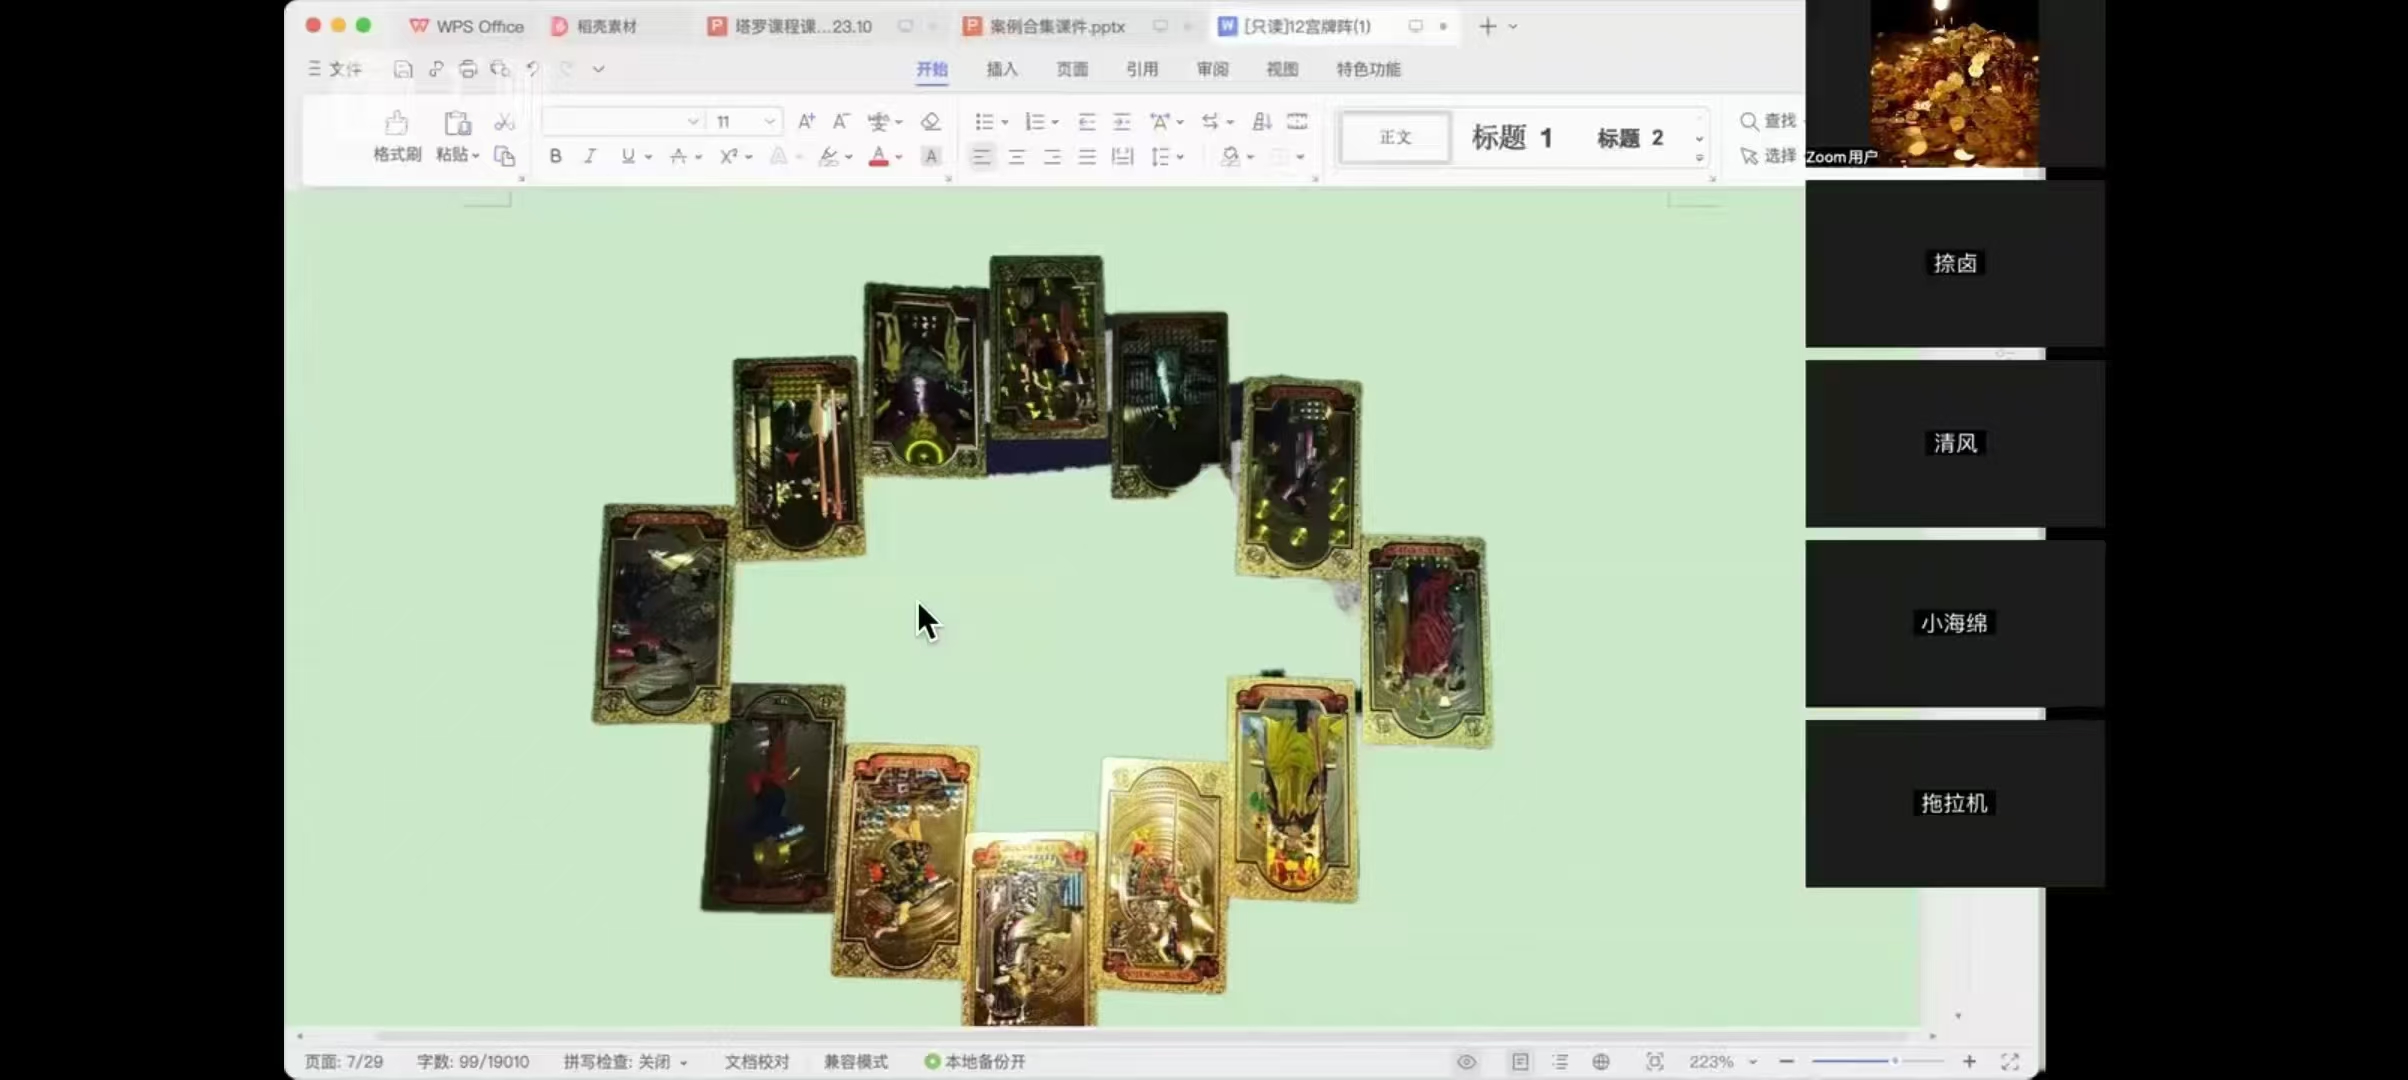
Task: Justify the paragraph text
Action: [x=1087, y=157]
